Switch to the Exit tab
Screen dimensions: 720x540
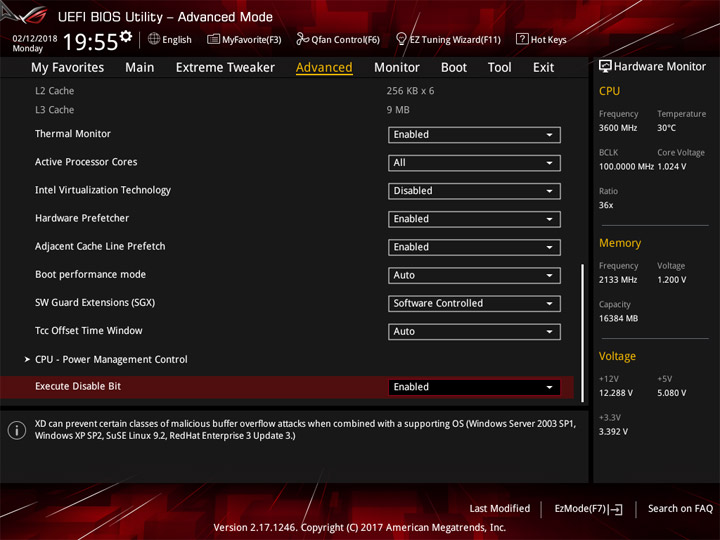click(x=543, y=68)
